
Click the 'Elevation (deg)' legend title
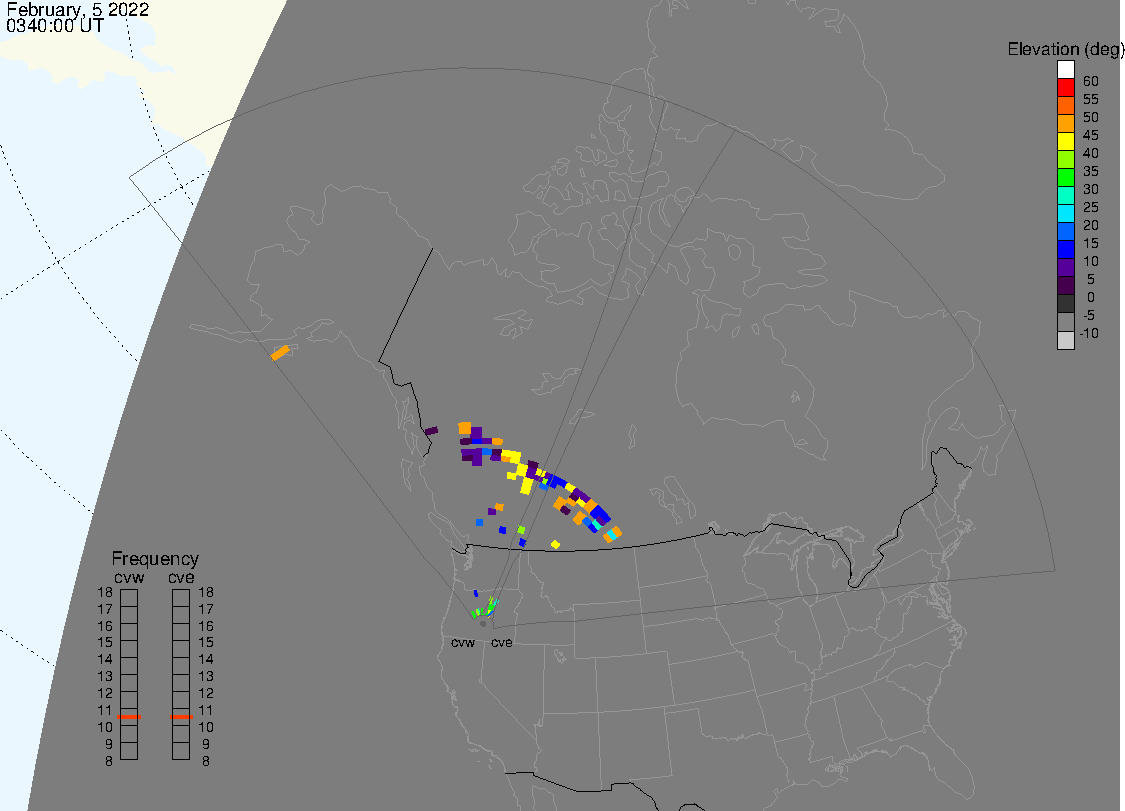(1065, 50)
